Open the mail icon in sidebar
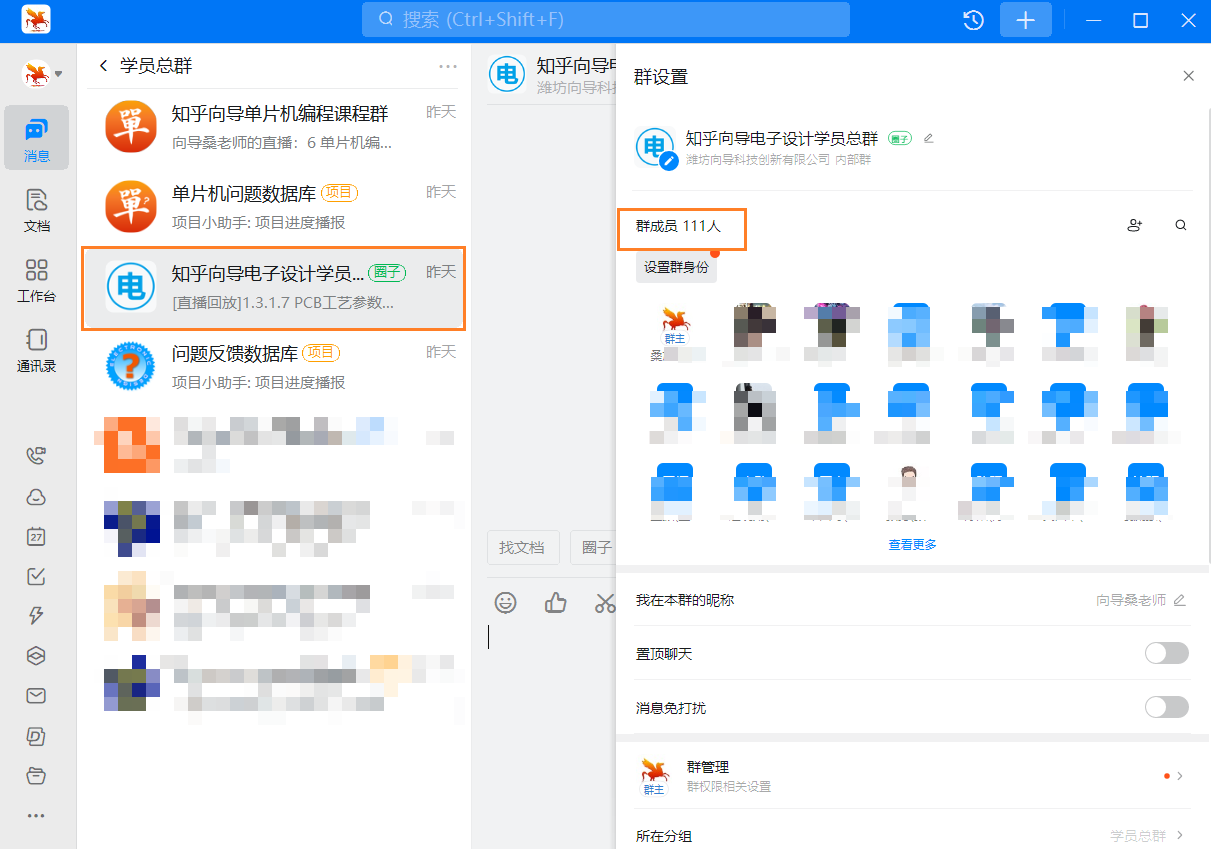Image resolution: width=1211 pixels, height=849 pixels. (36, 696)
